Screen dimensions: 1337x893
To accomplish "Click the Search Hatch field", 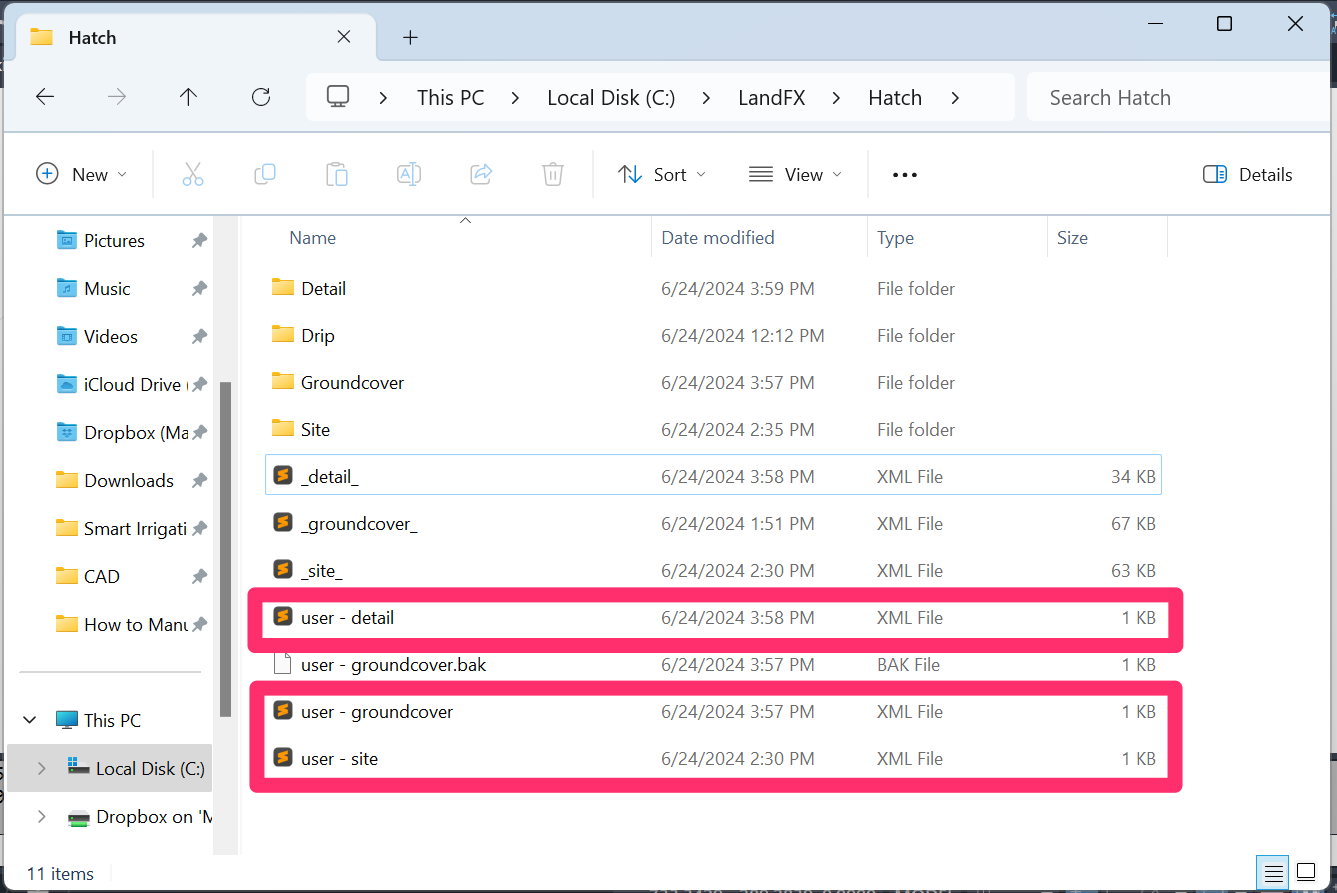I will click(1170, 97).
